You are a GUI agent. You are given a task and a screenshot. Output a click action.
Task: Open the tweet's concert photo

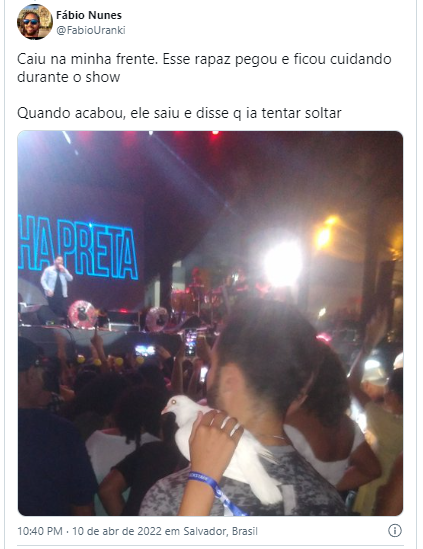pyautogui.click(x=210, y=323)
